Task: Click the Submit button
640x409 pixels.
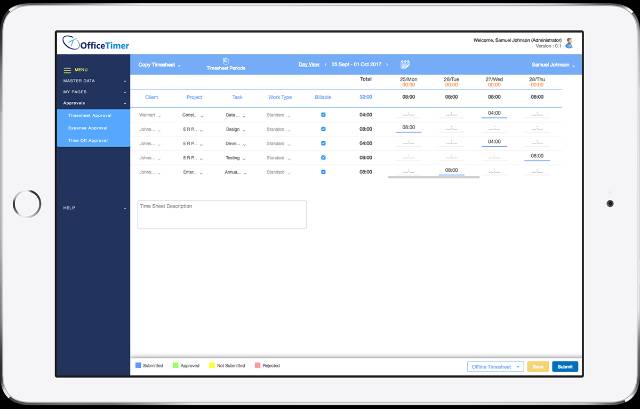Action: pos(565,367)
